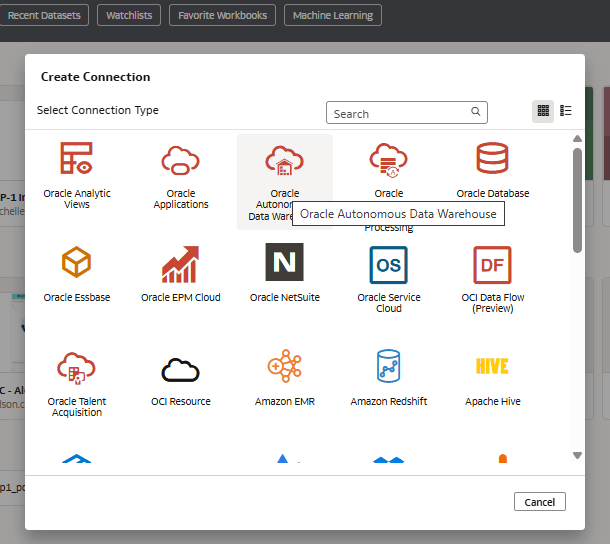
Task: Choose the OCI Resource cloud icon
Action: click(181, 370)
